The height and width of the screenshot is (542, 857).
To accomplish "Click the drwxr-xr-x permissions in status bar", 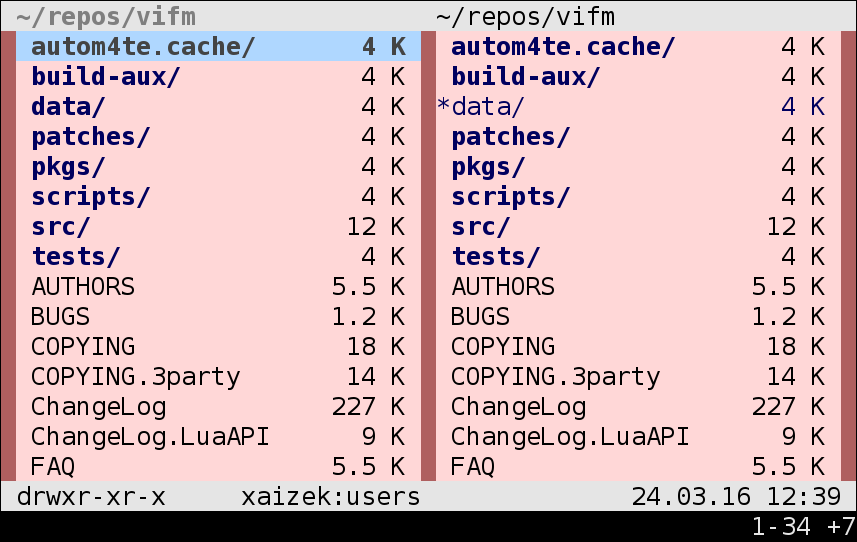I will (91, 497).
